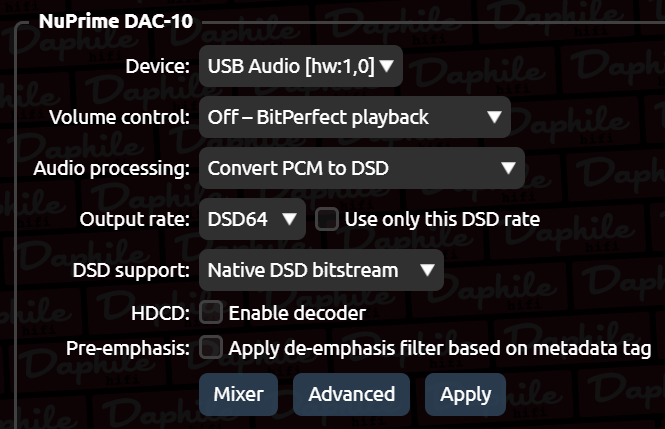Click the "Enable decoder" label text

click(297, 313)
